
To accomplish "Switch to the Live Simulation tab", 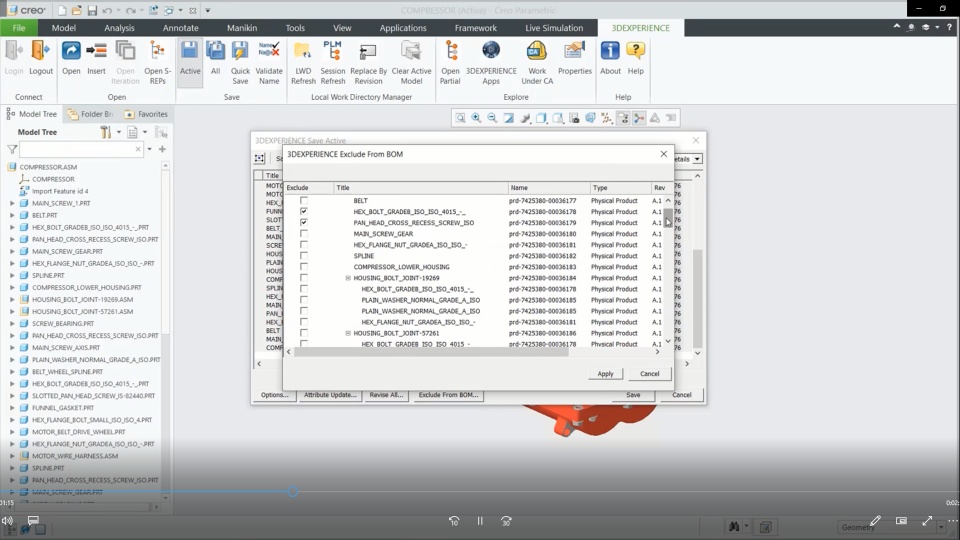I will [x=554, y=28].
